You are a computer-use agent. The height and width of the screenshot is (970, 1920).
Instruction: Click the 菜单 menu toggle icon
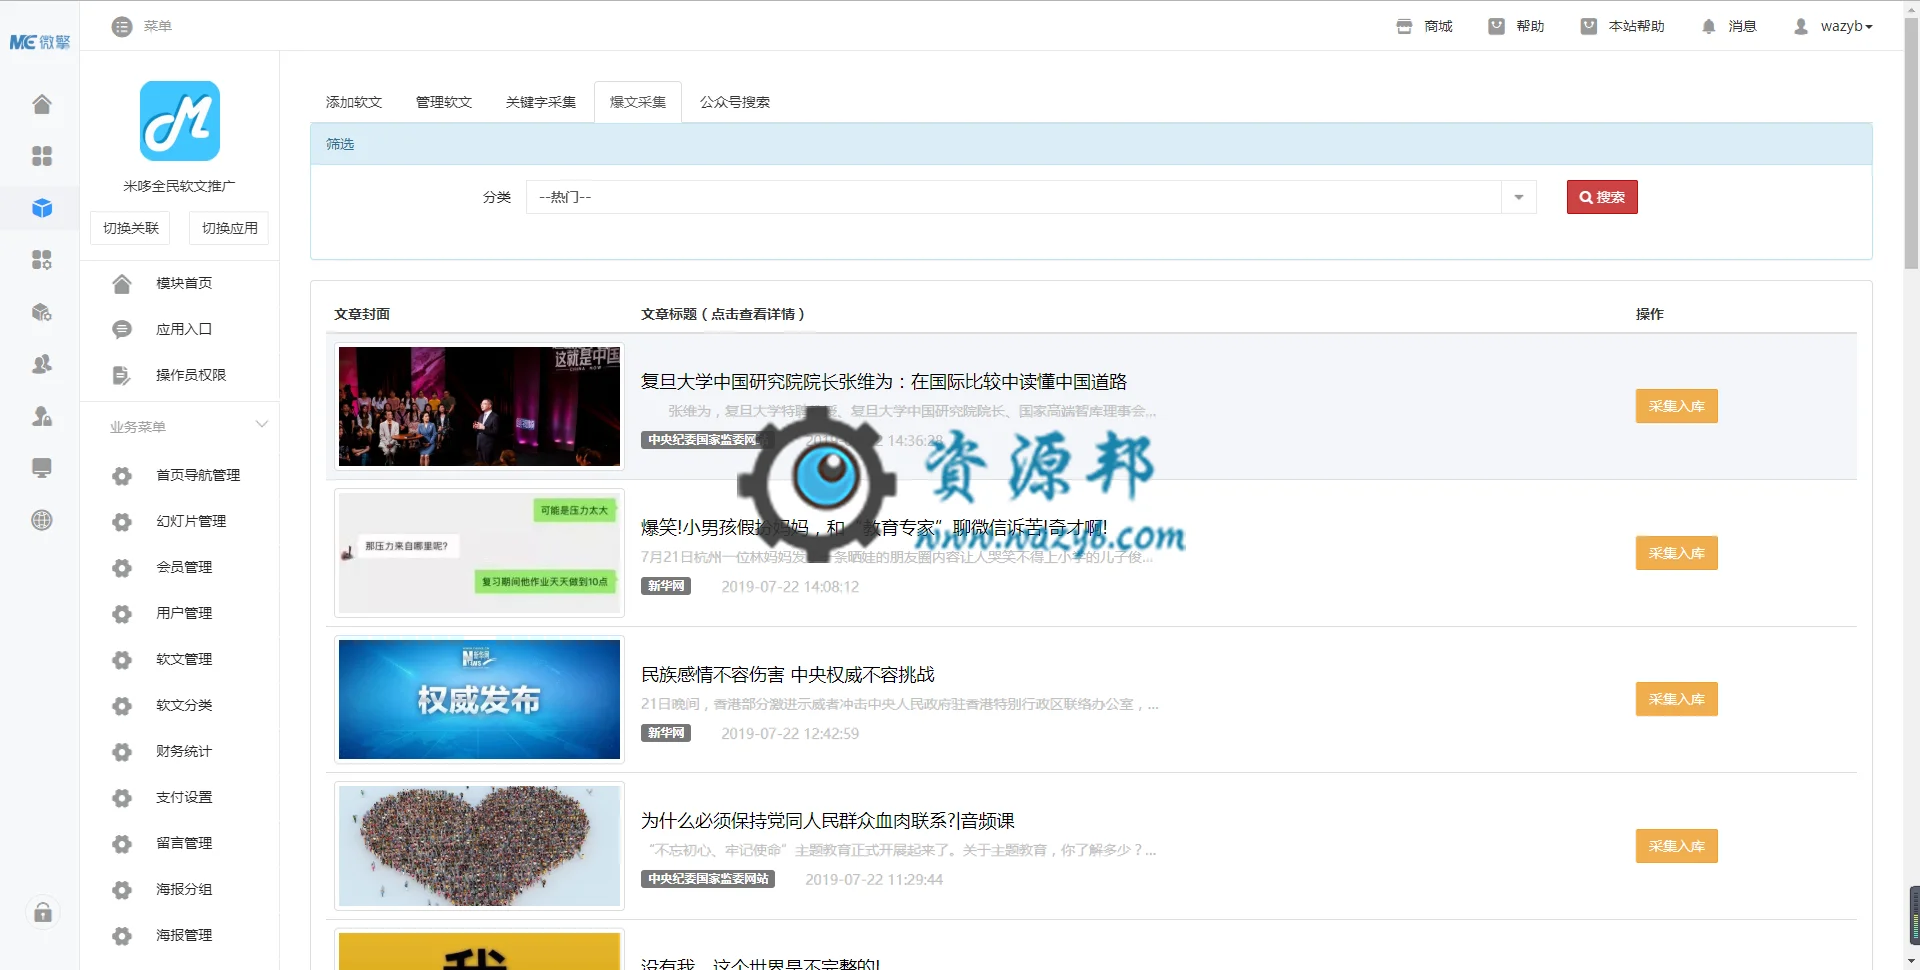[x=122, y=26]
